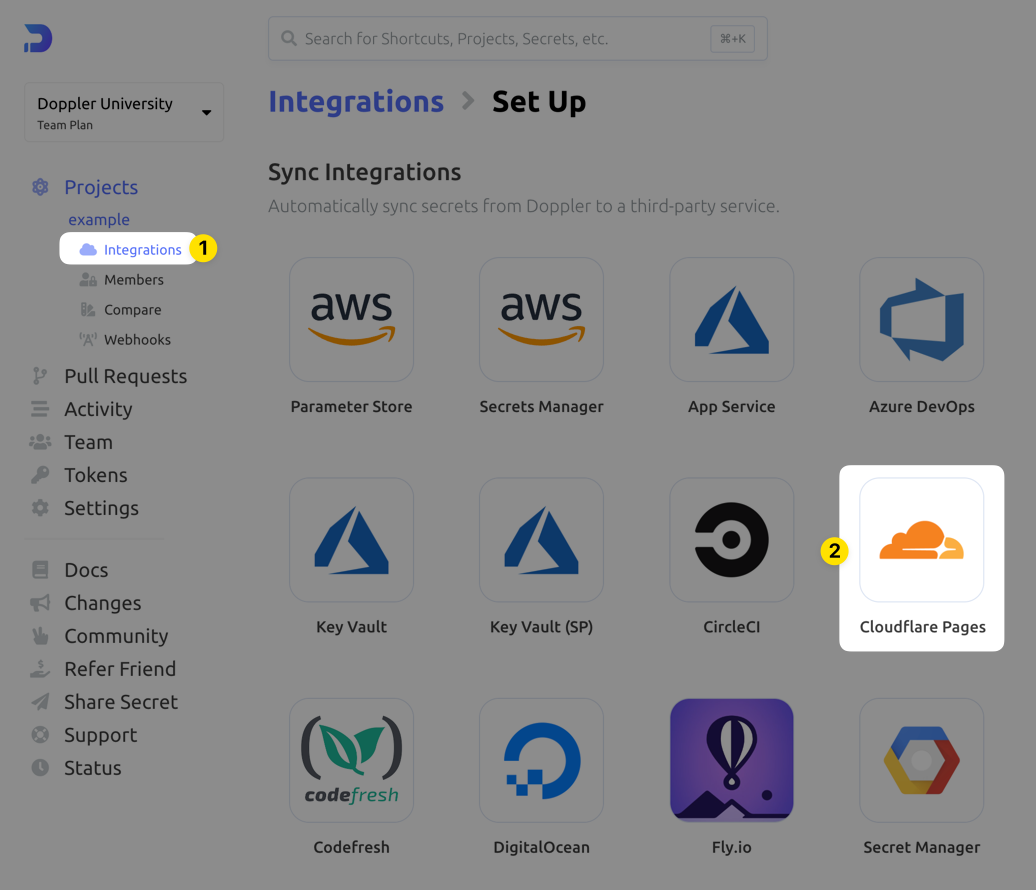
Task: Open Community in the sidebar
Action: (x=116, y=636)
